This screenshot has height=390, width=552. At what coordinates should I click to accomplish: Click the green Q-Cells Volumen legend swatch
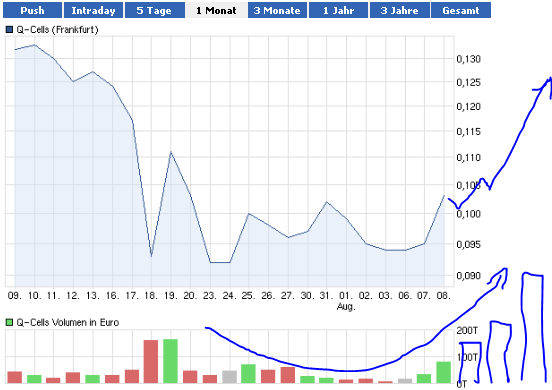pyautogui.click(x=10, y=322)
